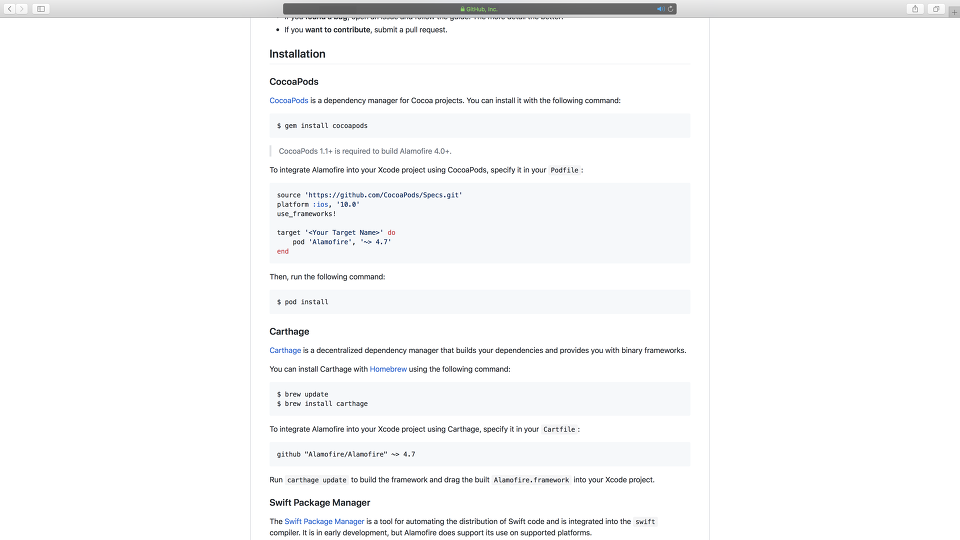Click the GitHub, Inc. address bar
The height and width of the screenshot is (540, 960).
point(479,9)
